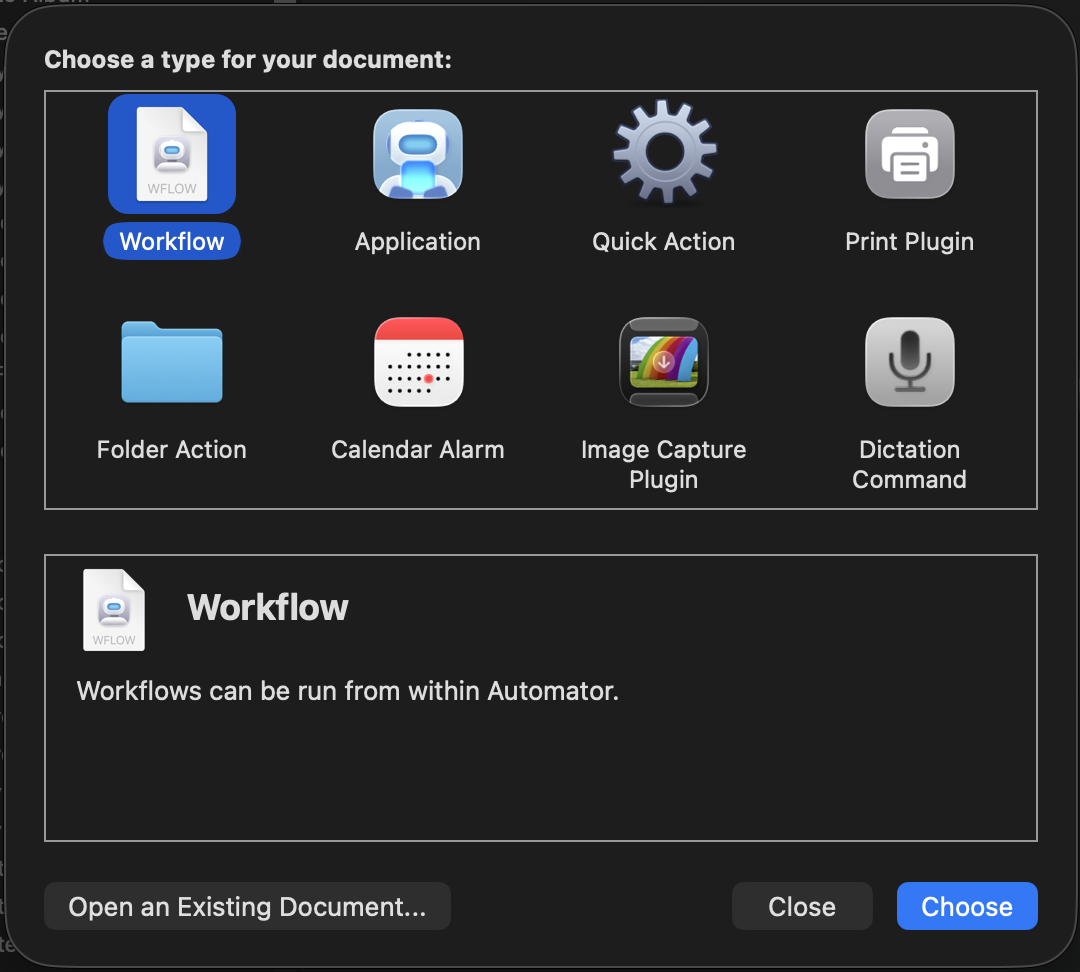The image size is (1080, 972).
Task: Pick the Image Capture Plugin icon
Action: click(x=664, y=362)
